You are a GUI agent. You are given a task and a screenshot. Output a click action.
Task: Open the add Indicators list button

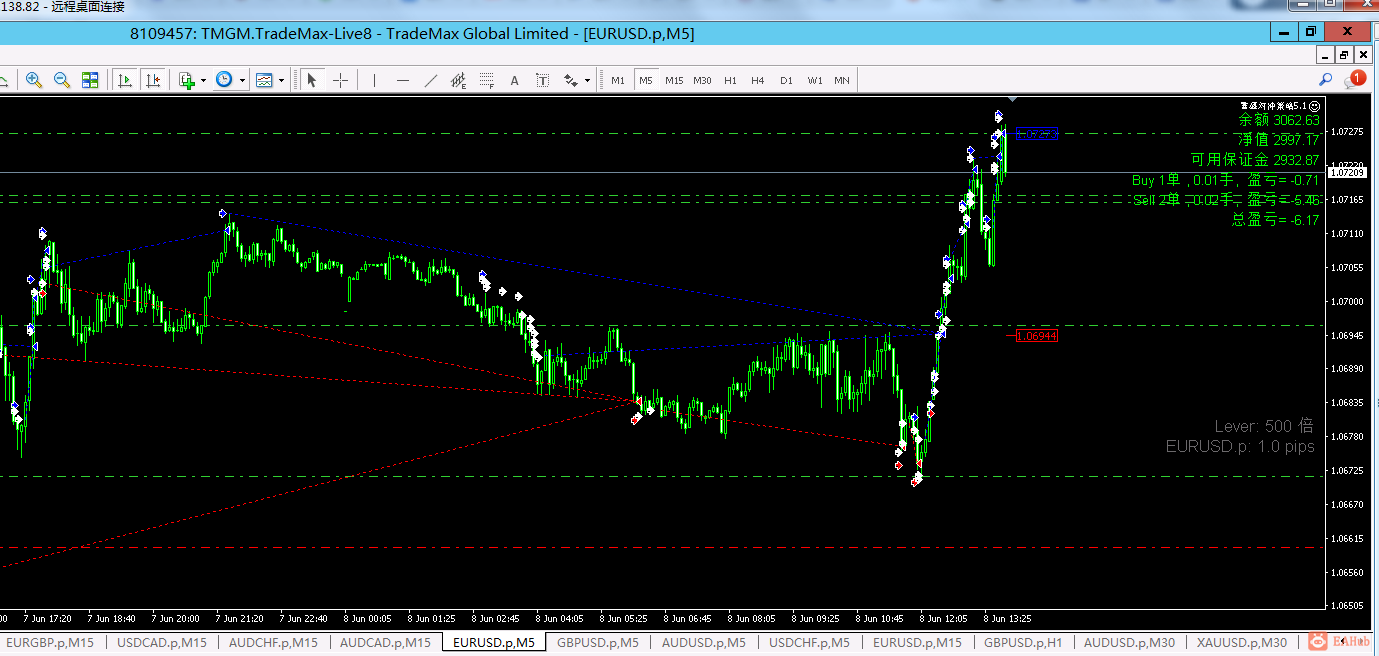pyautogui.click(x=187, y=80)
